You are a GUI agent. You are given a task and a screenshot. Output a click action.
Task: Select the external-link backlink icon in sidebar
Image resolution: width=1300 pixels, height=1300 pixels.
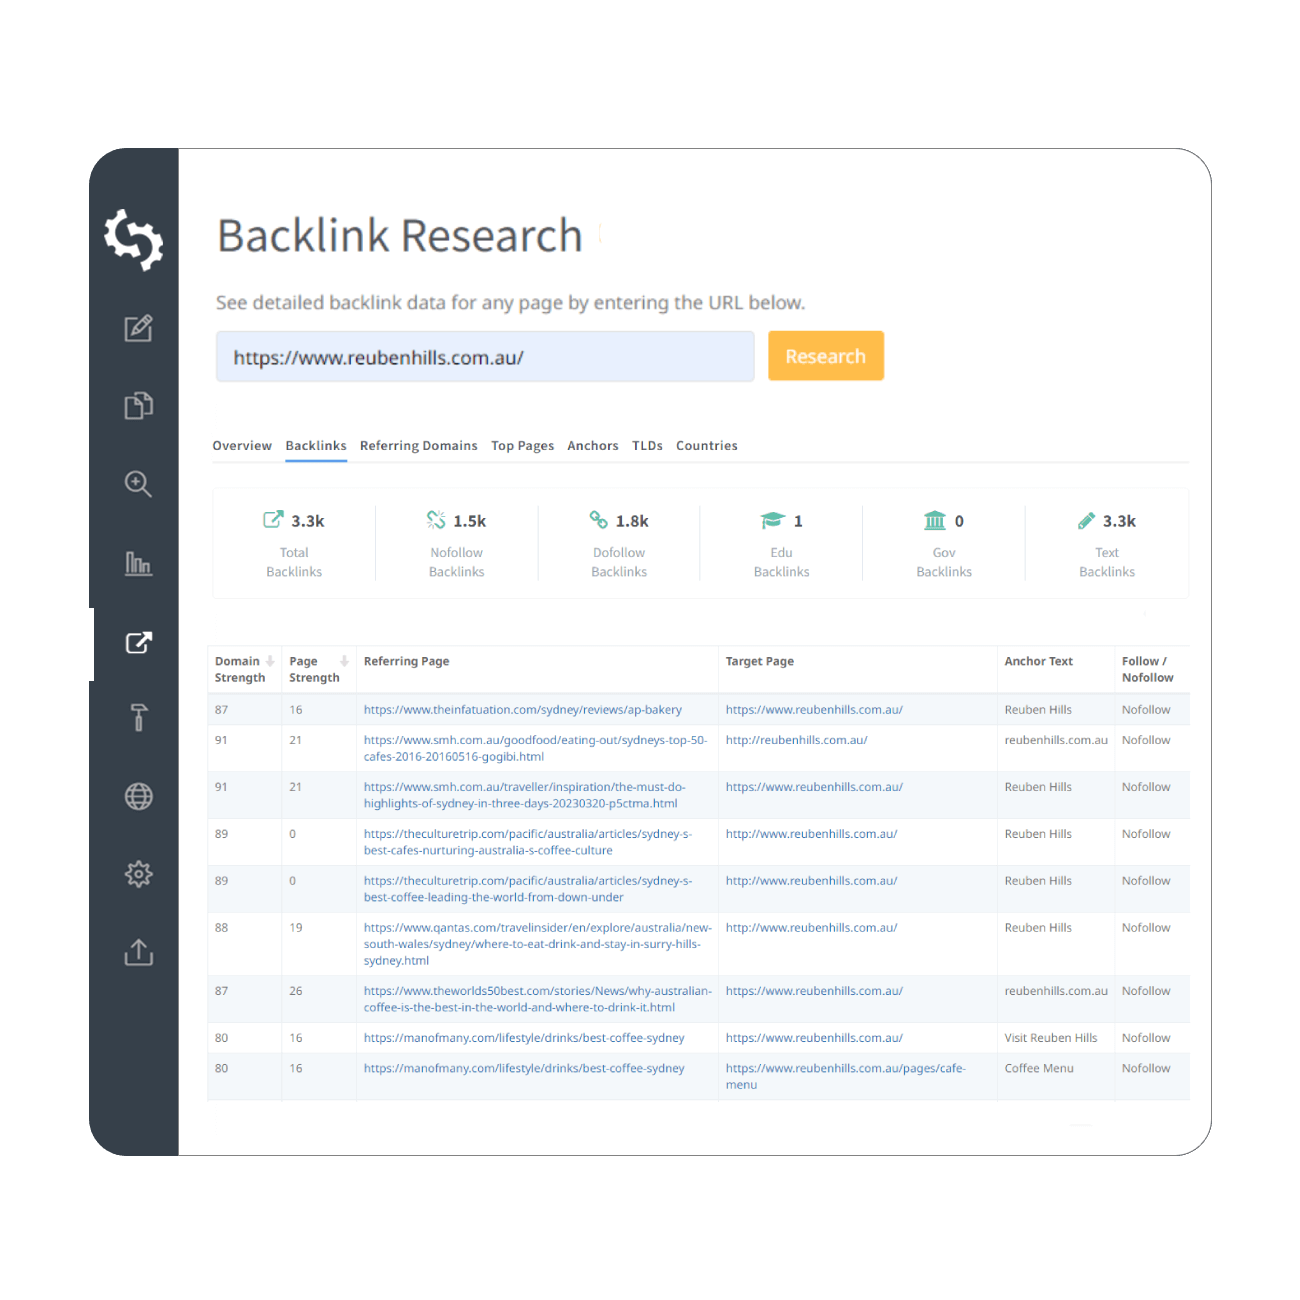point(138,642)
